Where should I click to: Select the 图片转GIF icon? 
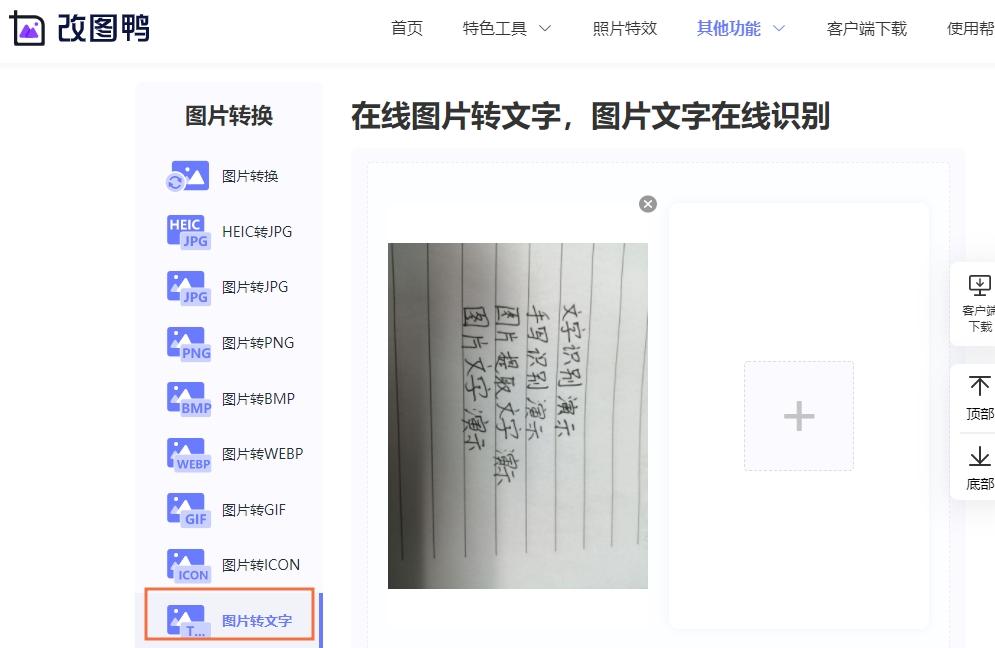[188, 510]
